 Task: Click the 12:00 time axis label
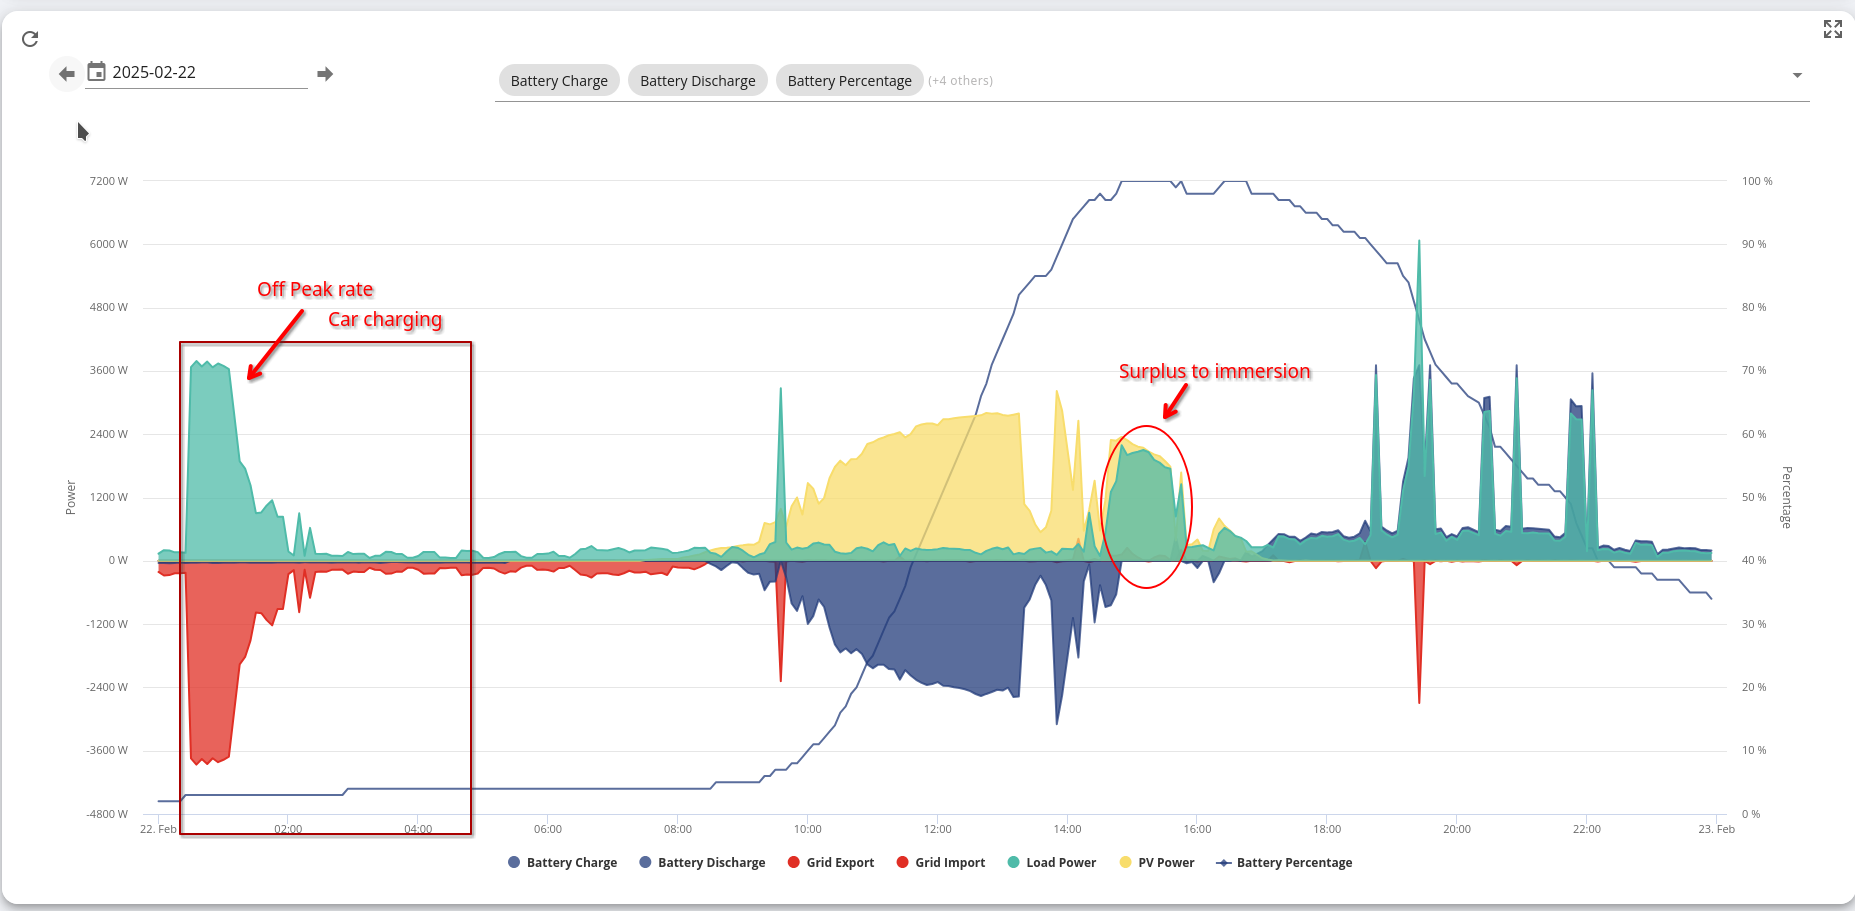click(x=937, y=829)
